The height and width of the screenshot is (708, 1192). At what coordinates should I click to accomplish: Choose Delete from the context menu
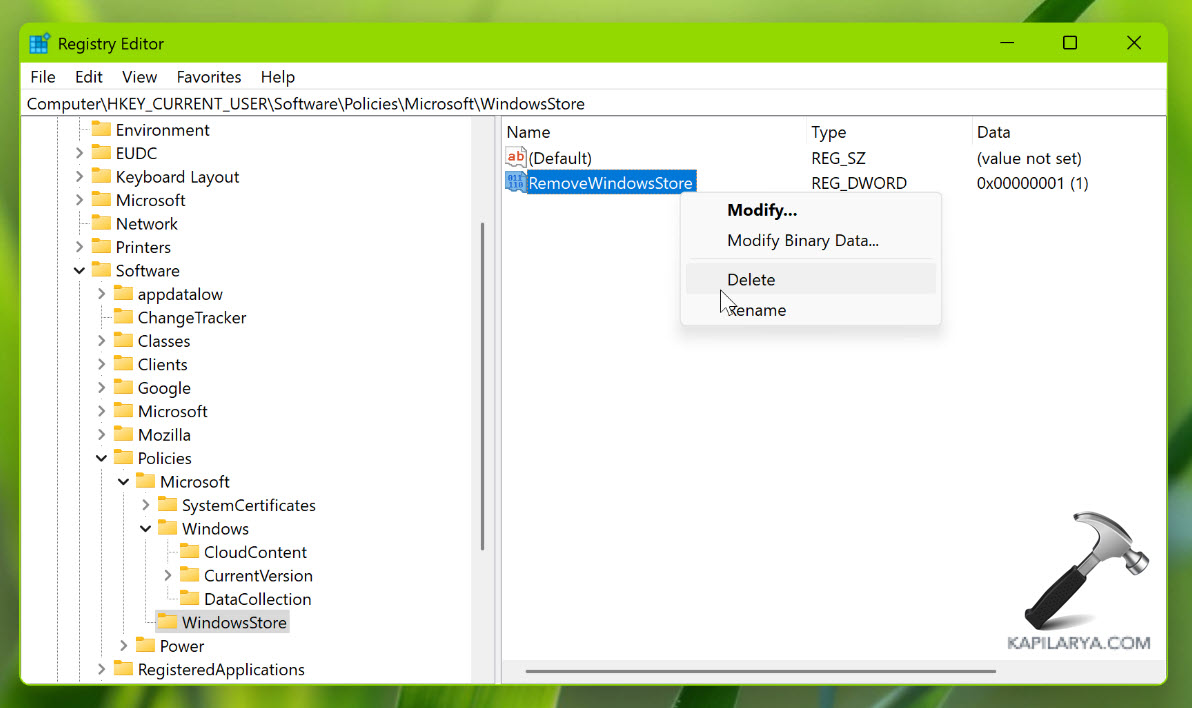tap(751, 280)
